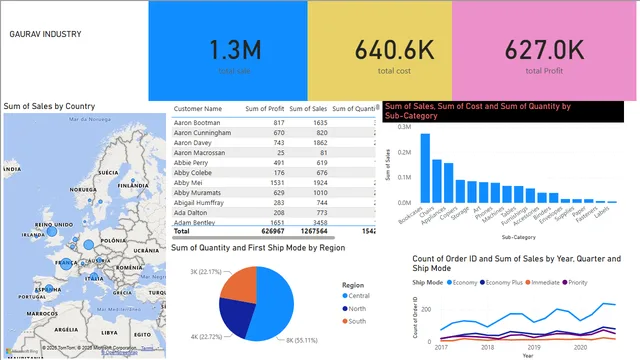This screenshot has height=360, width=640.
Task: Highlight Economy Plus in Ship Mode legend
Action: (x=501, y=282)
